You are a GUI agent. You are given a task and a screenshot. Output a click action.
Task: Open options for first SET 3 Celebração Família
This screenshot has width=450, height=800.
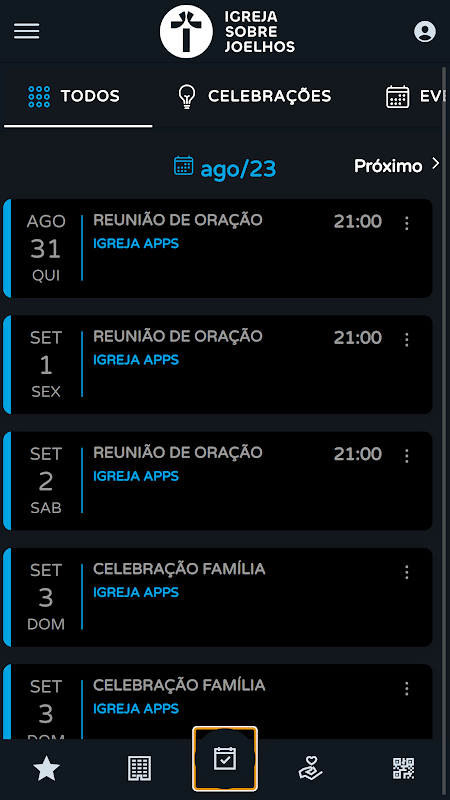coord(407,572)
